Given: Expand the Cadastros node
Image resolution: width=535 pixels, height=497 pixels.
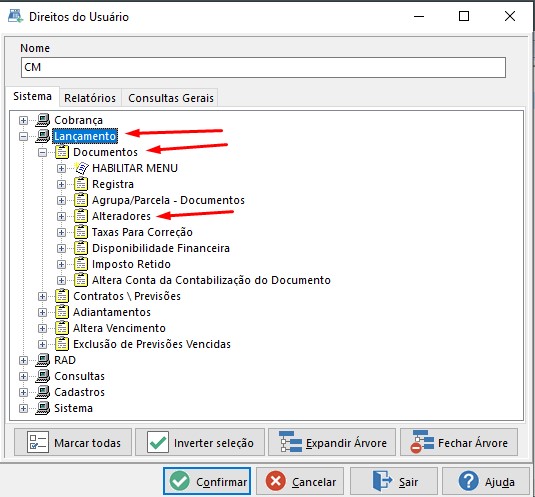Looking at the screenshot, I should [23, 393].
